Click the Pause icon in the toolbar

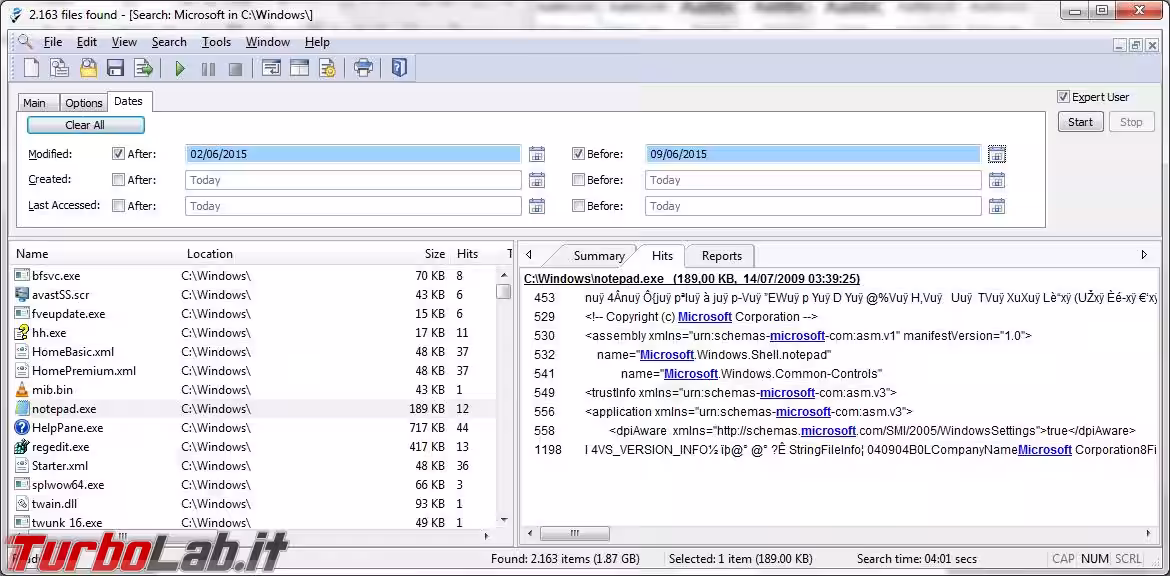[208, 69]
